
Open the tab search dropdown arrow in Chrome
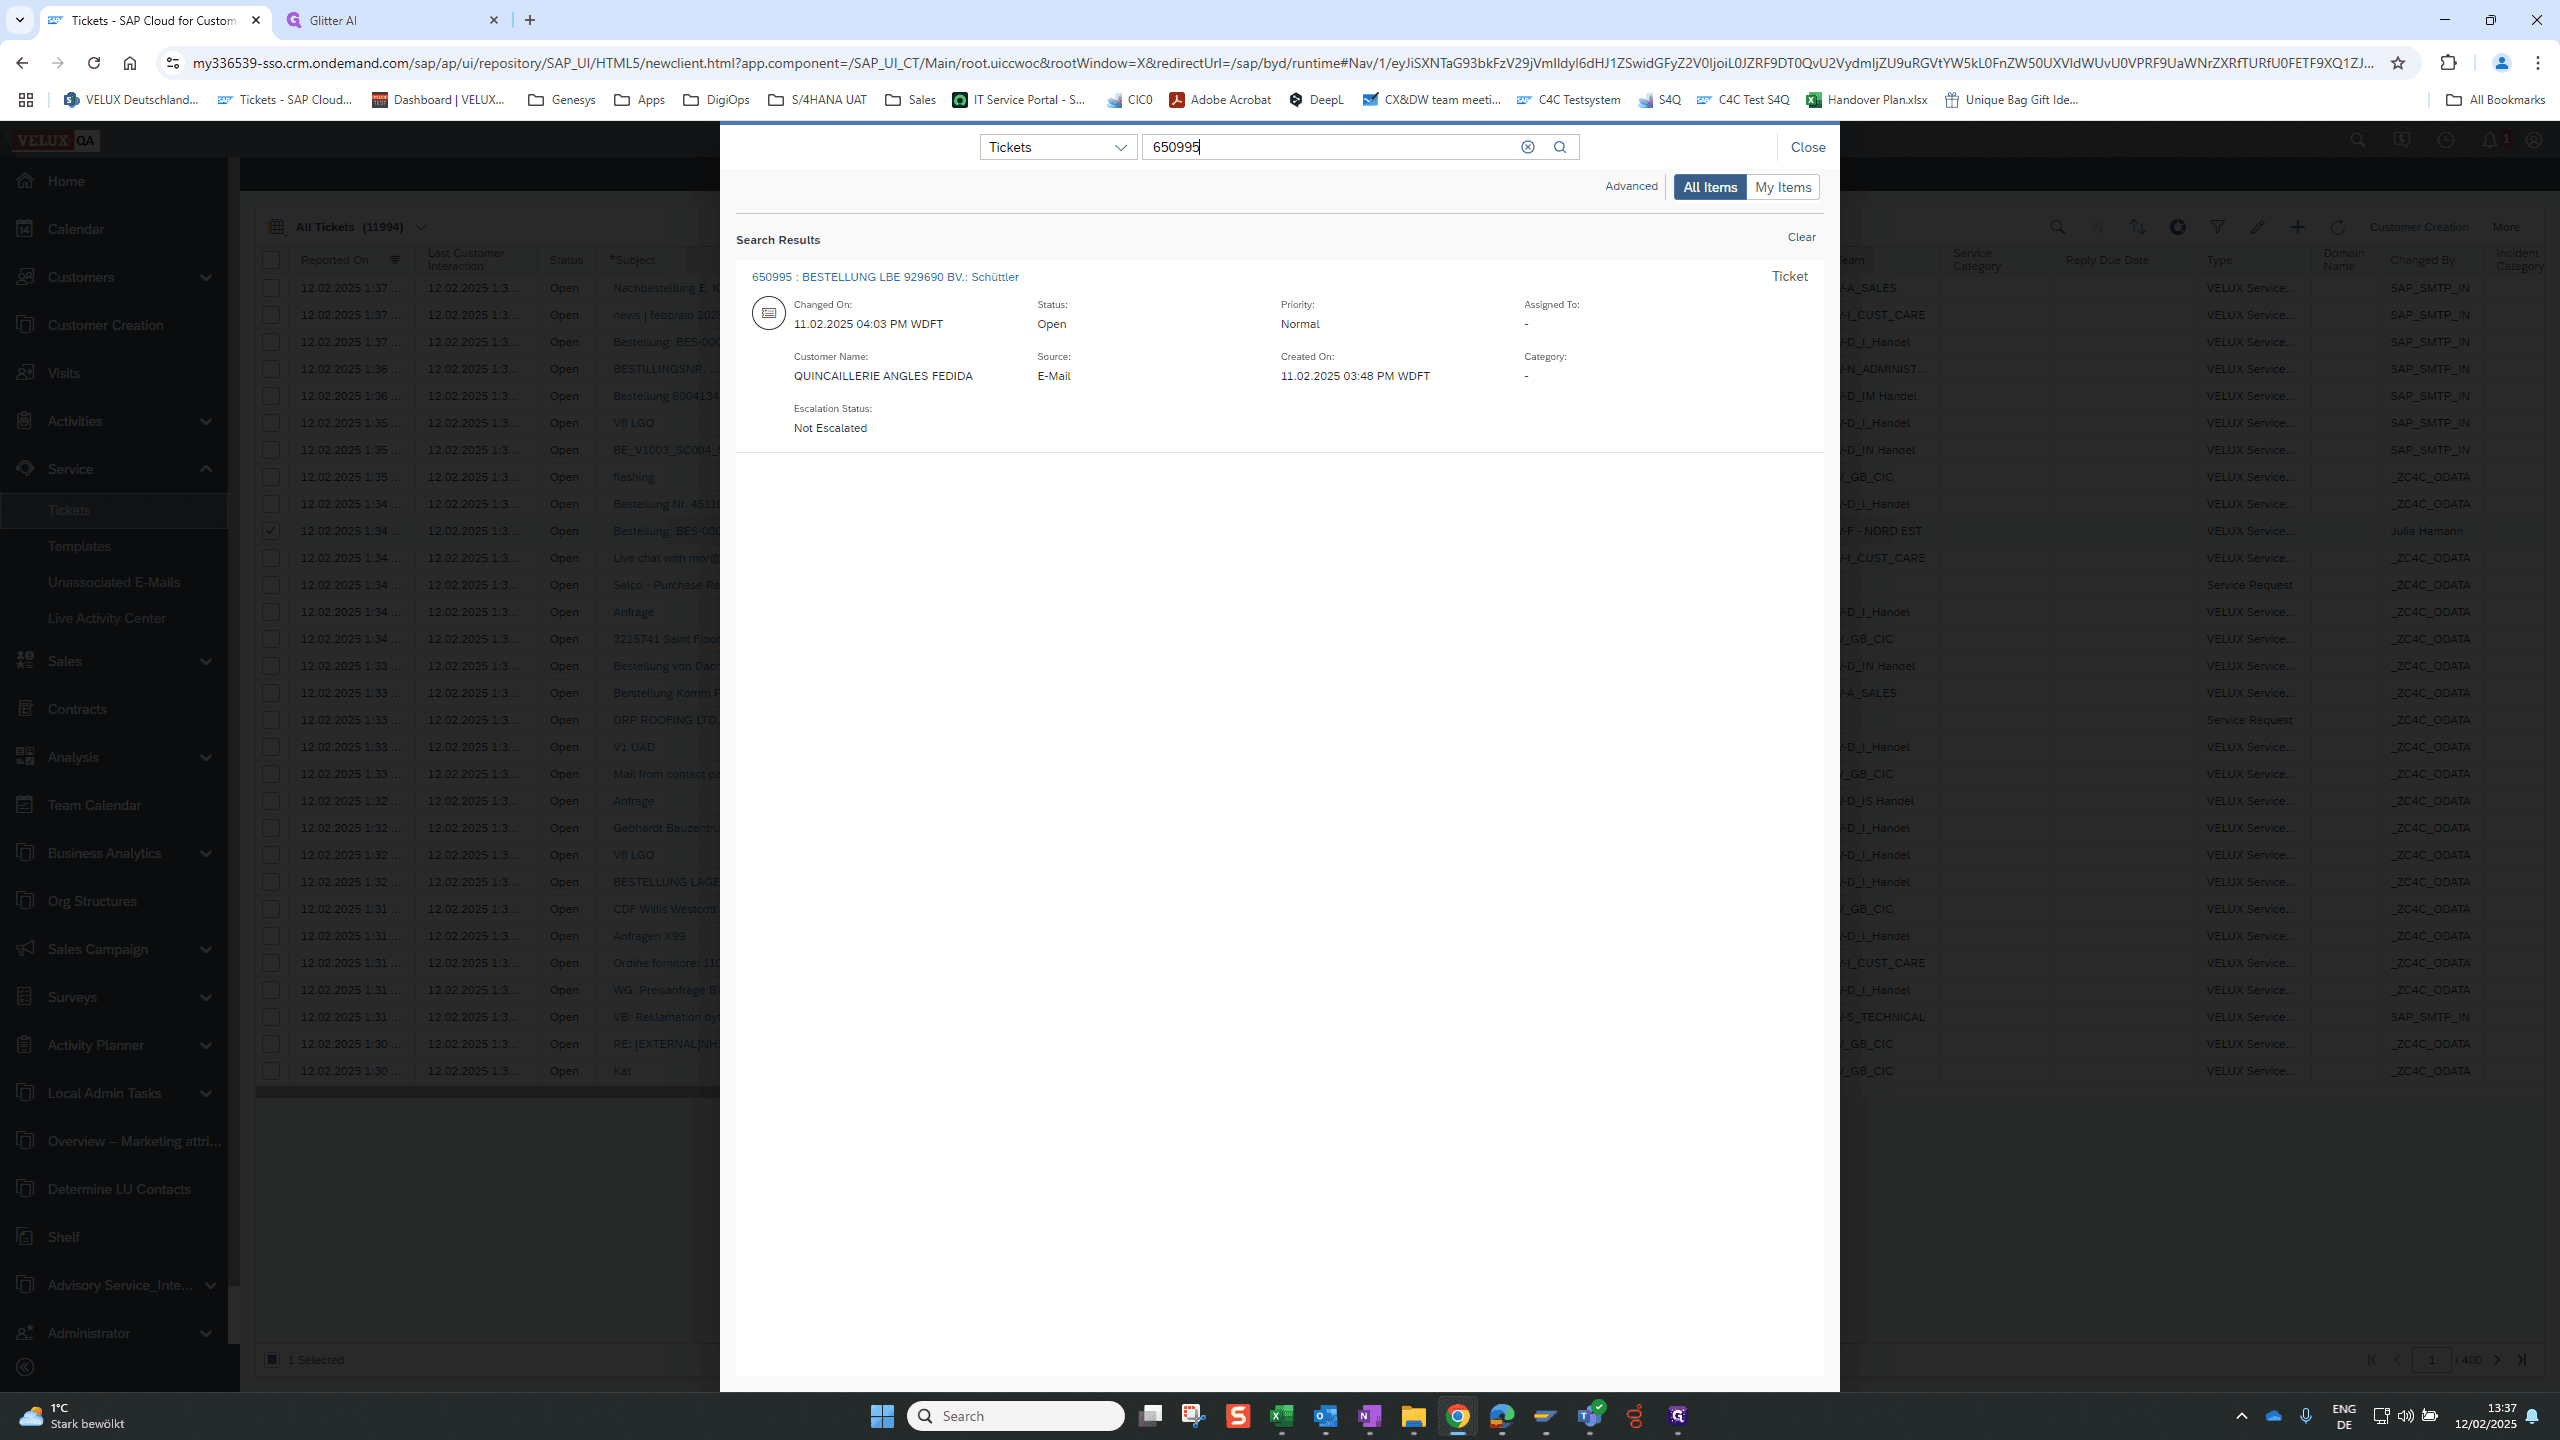[x=19, y=20]
